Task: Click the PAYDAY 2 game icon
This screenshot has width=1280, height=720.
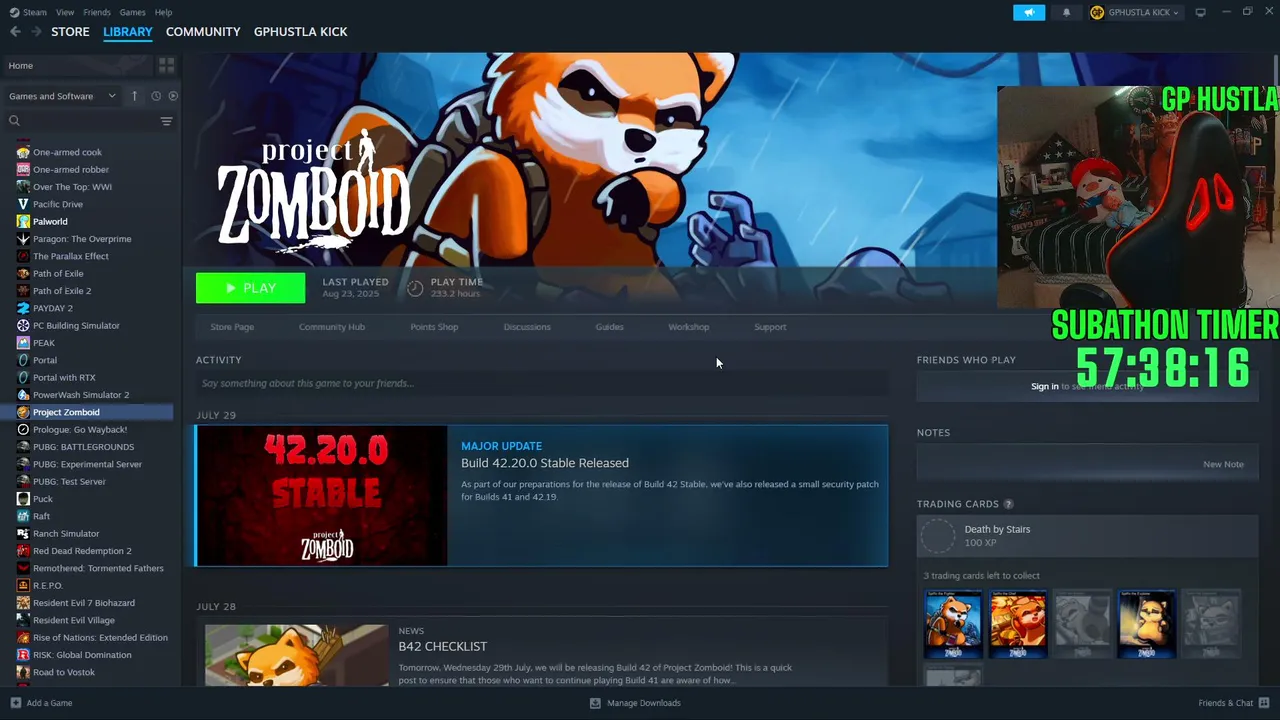Action: click(x=23, y=308)
